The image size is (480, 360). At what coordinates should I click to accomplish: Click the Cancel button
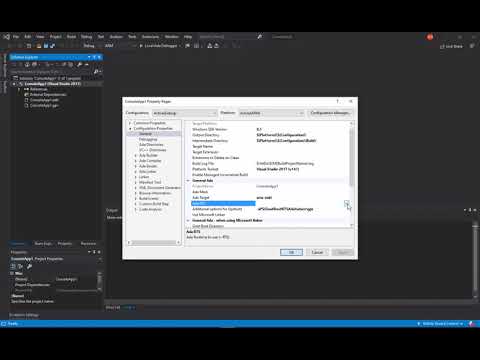(x=317, y=252)
